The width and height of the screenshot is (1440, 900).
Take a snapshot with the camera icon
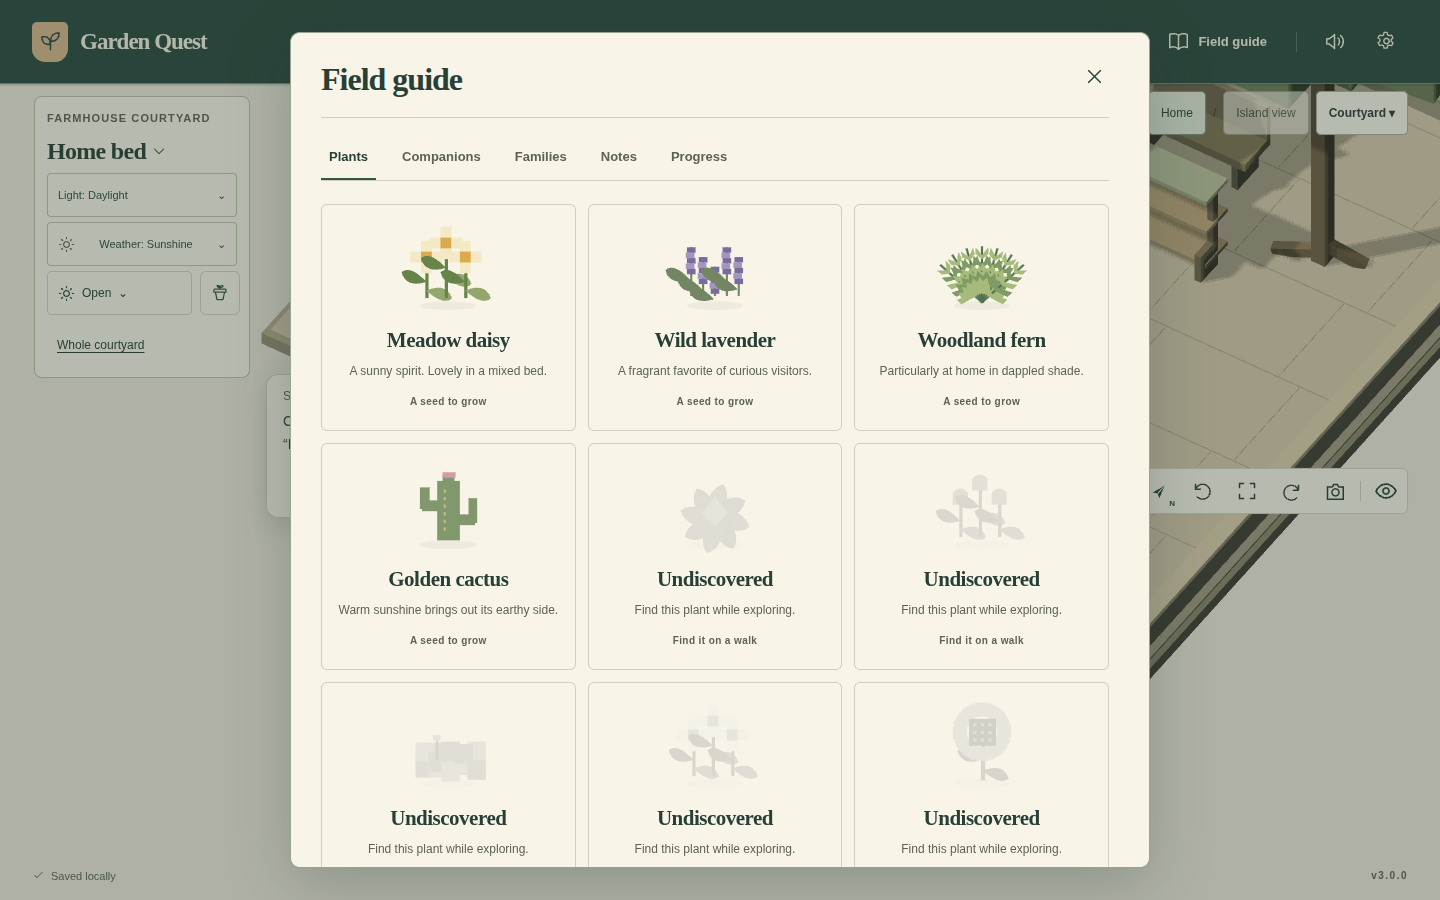click(x=1335, y=492)
